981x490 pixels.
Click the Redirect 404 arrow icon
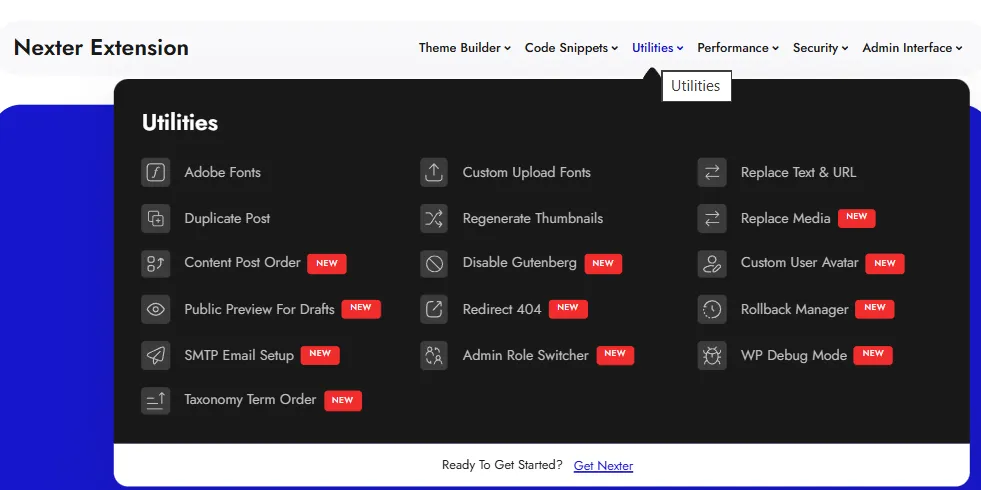[434, 309]
